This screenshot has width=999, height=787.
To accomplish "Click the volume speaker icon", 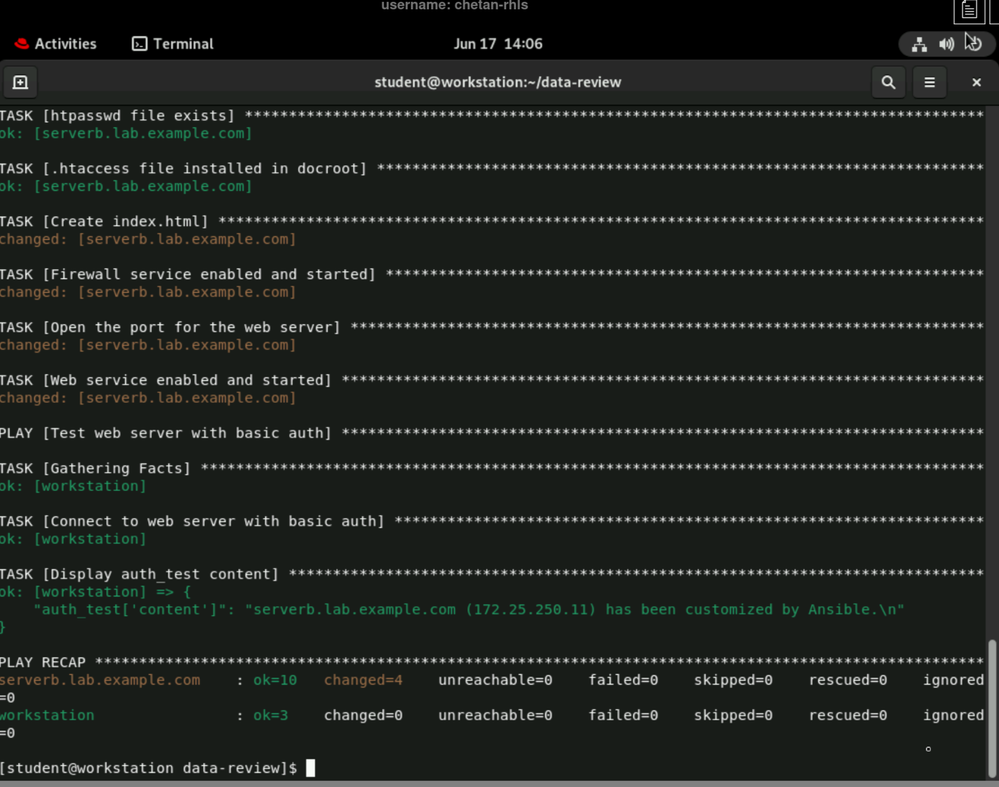I will pos(946,44).
